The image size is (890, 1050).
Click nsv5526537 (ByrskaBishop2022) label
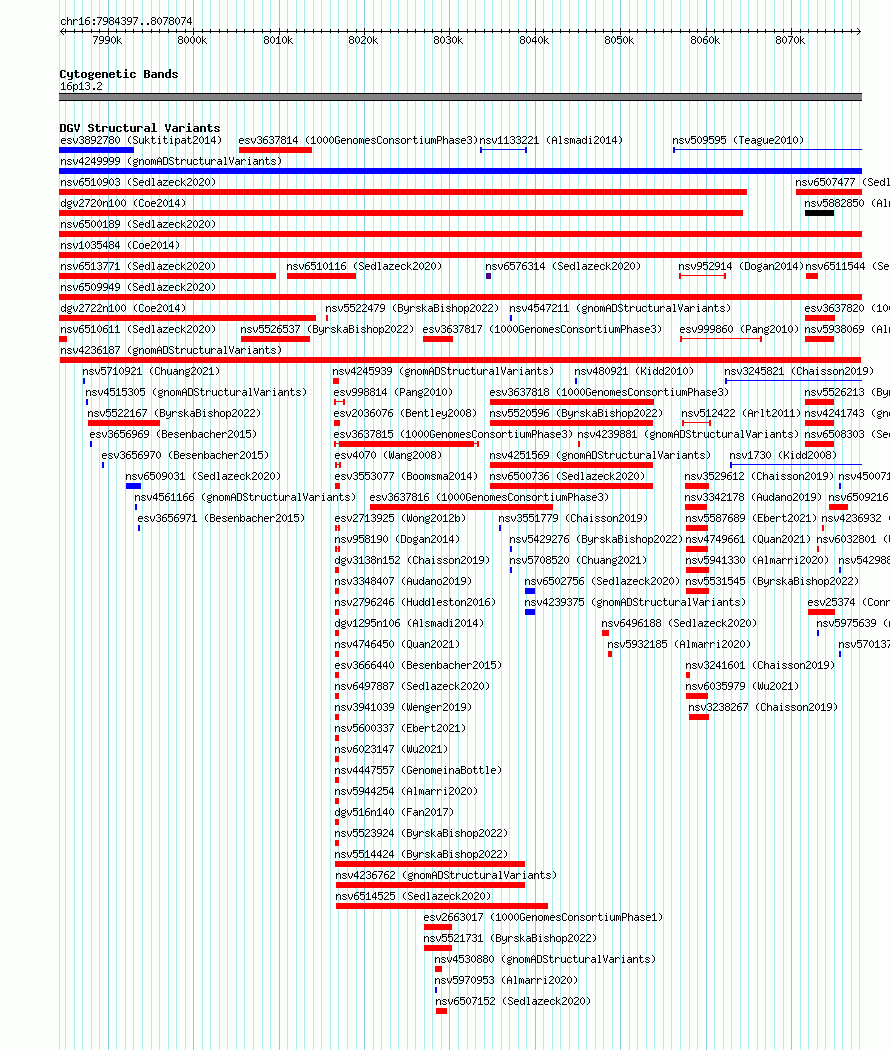(x=327, y=329)
